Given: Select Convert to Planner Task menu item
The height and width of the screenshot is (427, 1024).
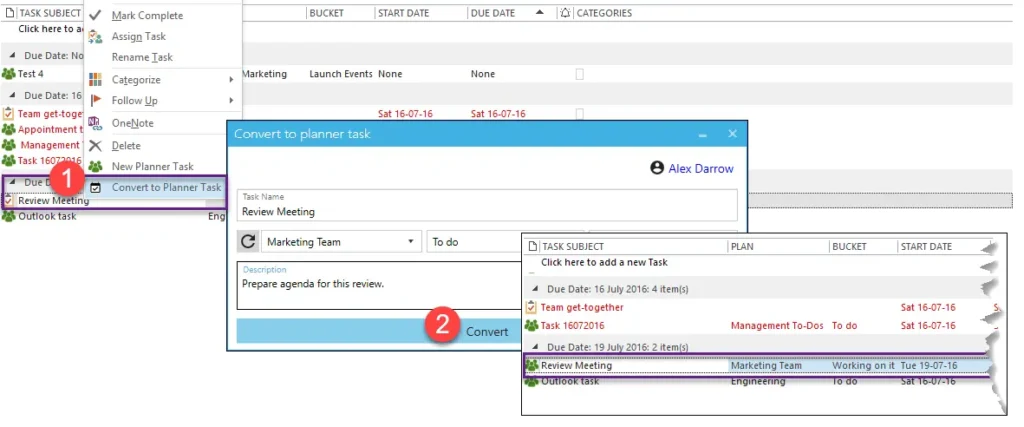Looking at the screenshot, I should tap(166, 187).
